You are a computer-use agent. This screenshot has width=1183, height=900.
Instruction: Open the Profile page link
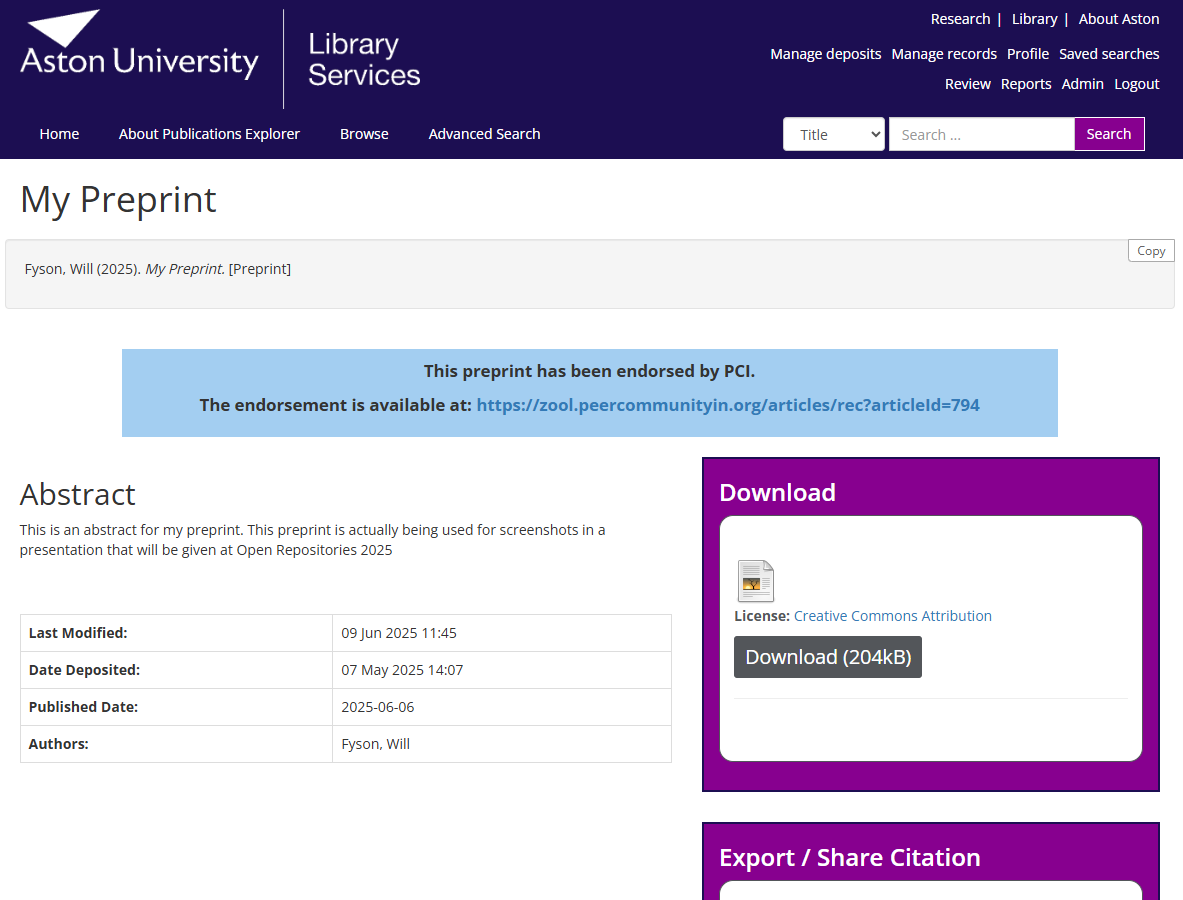coord(1027,54)
